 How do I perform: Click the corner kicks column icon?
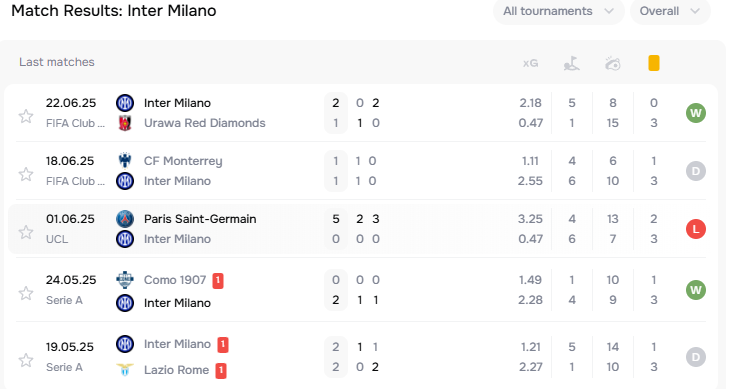click(571, 63)
